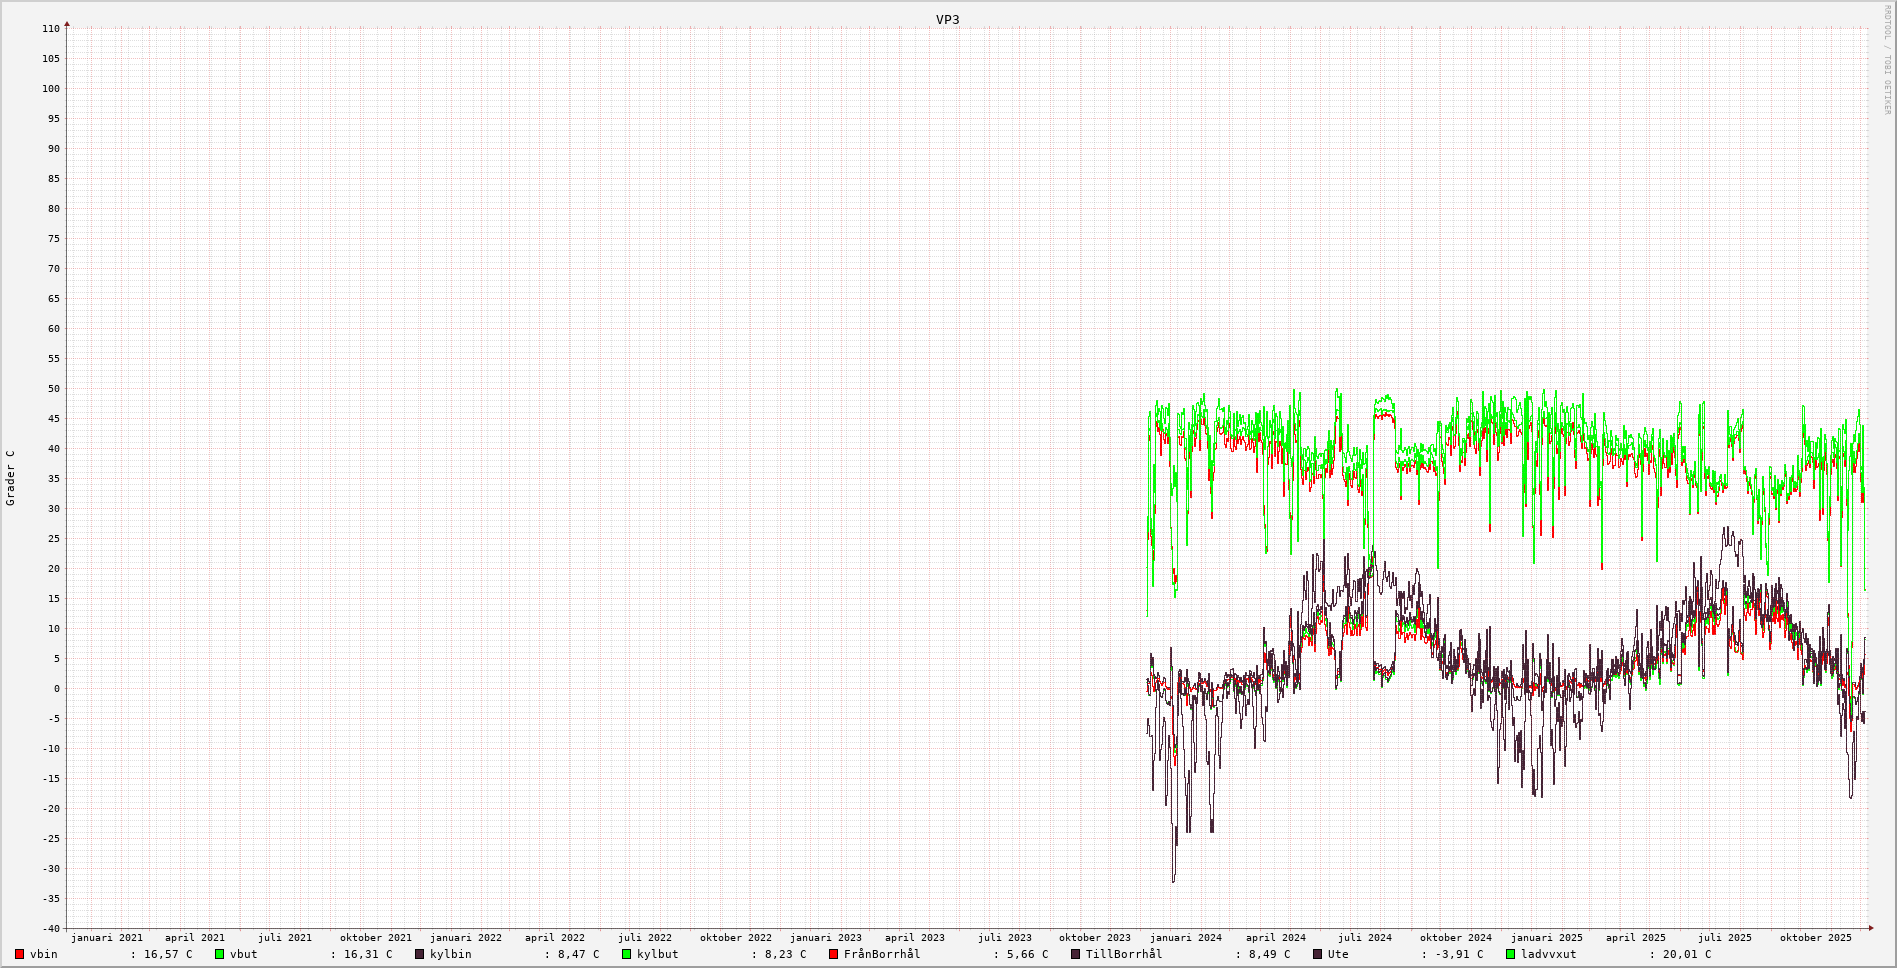Click the dark Ute legend swatch
The width and height of the screenshot is (1897, 968).
[1318, 954]
